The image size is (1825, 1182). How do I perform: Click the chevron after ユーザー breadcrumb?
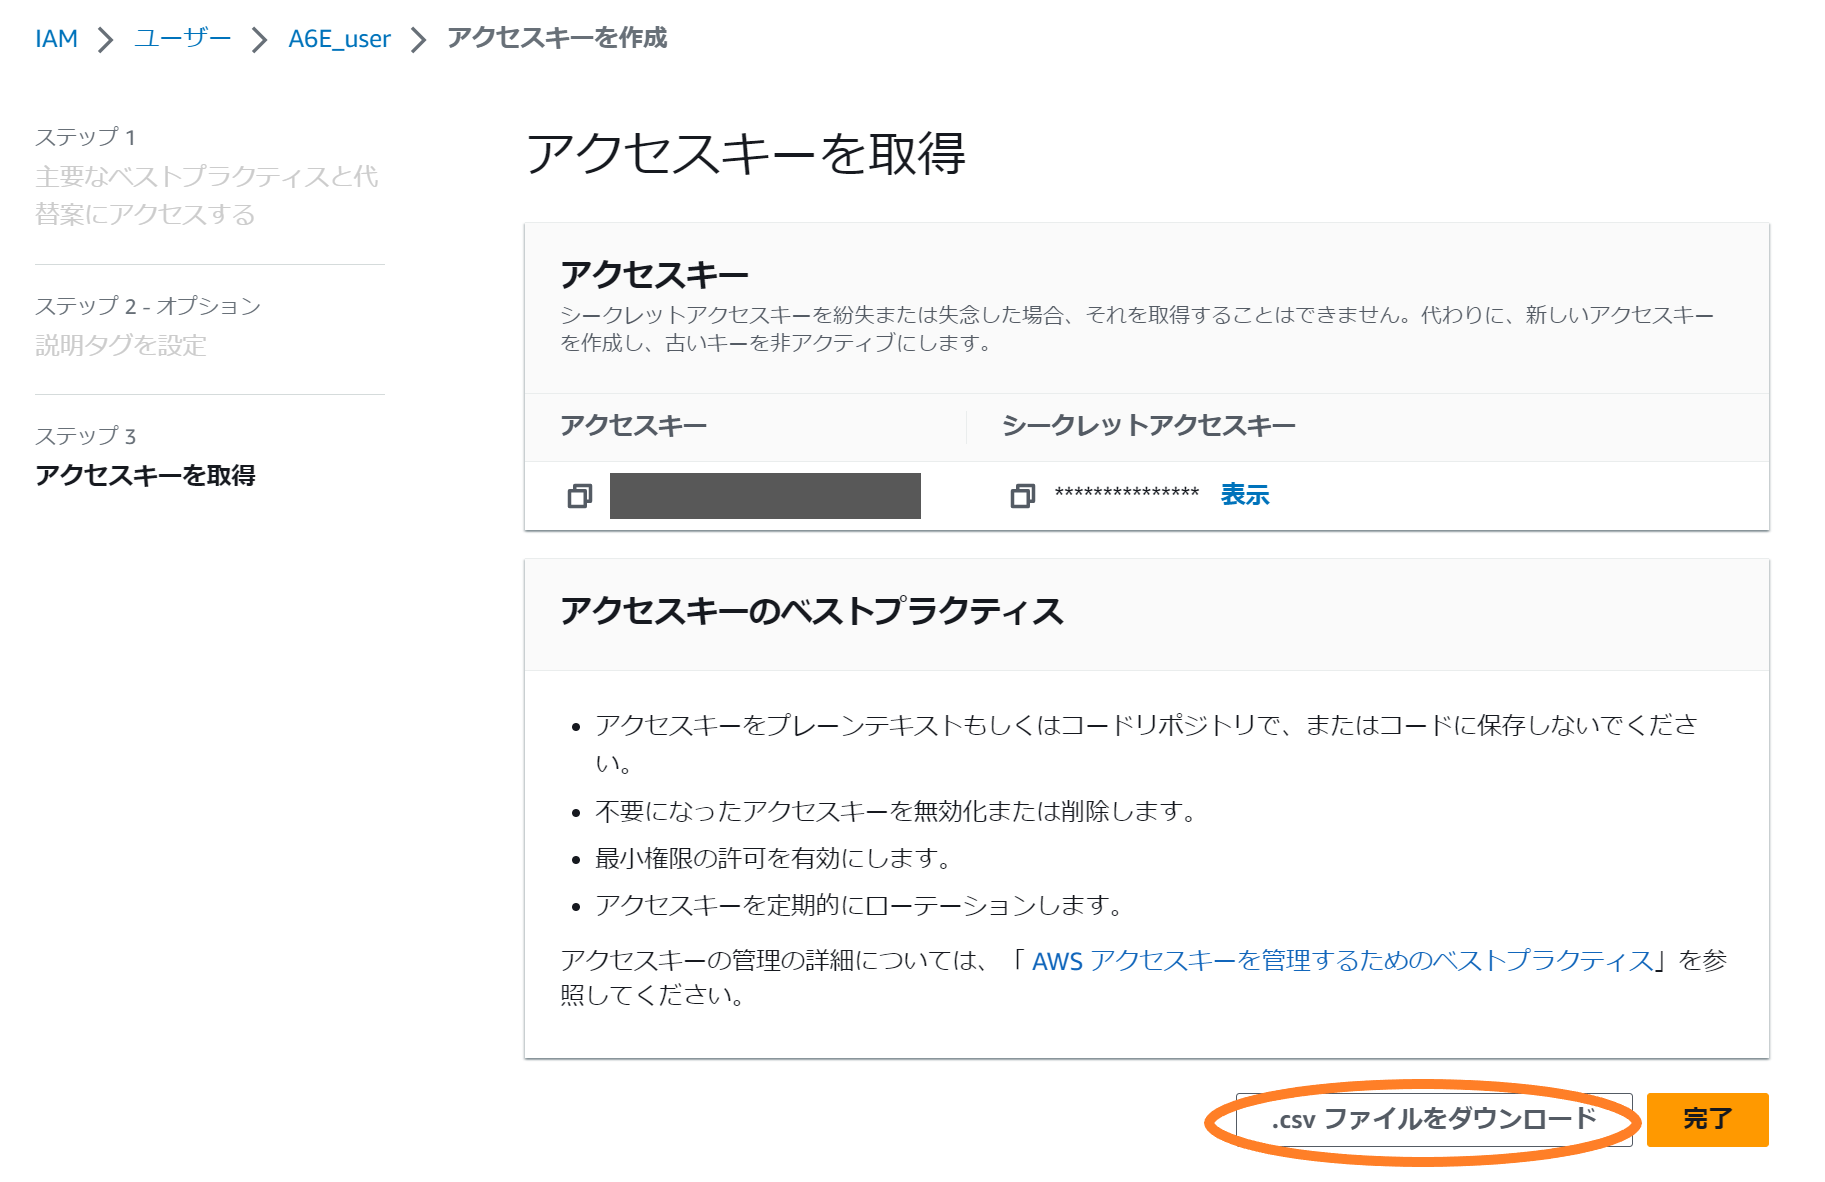click(x=259, y=40)
